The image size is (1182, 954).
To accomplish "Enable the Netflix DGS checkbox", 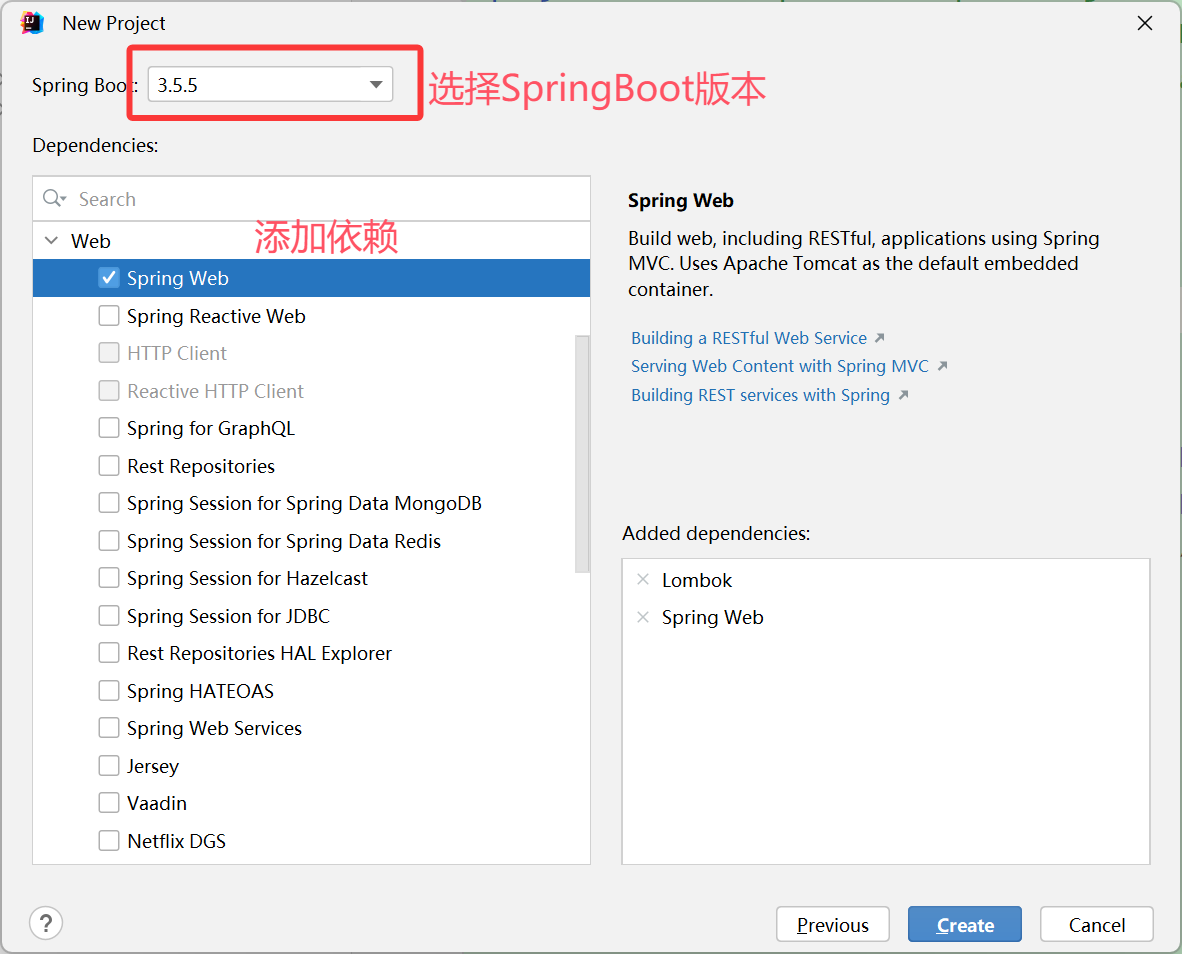I will click(109, 840).
